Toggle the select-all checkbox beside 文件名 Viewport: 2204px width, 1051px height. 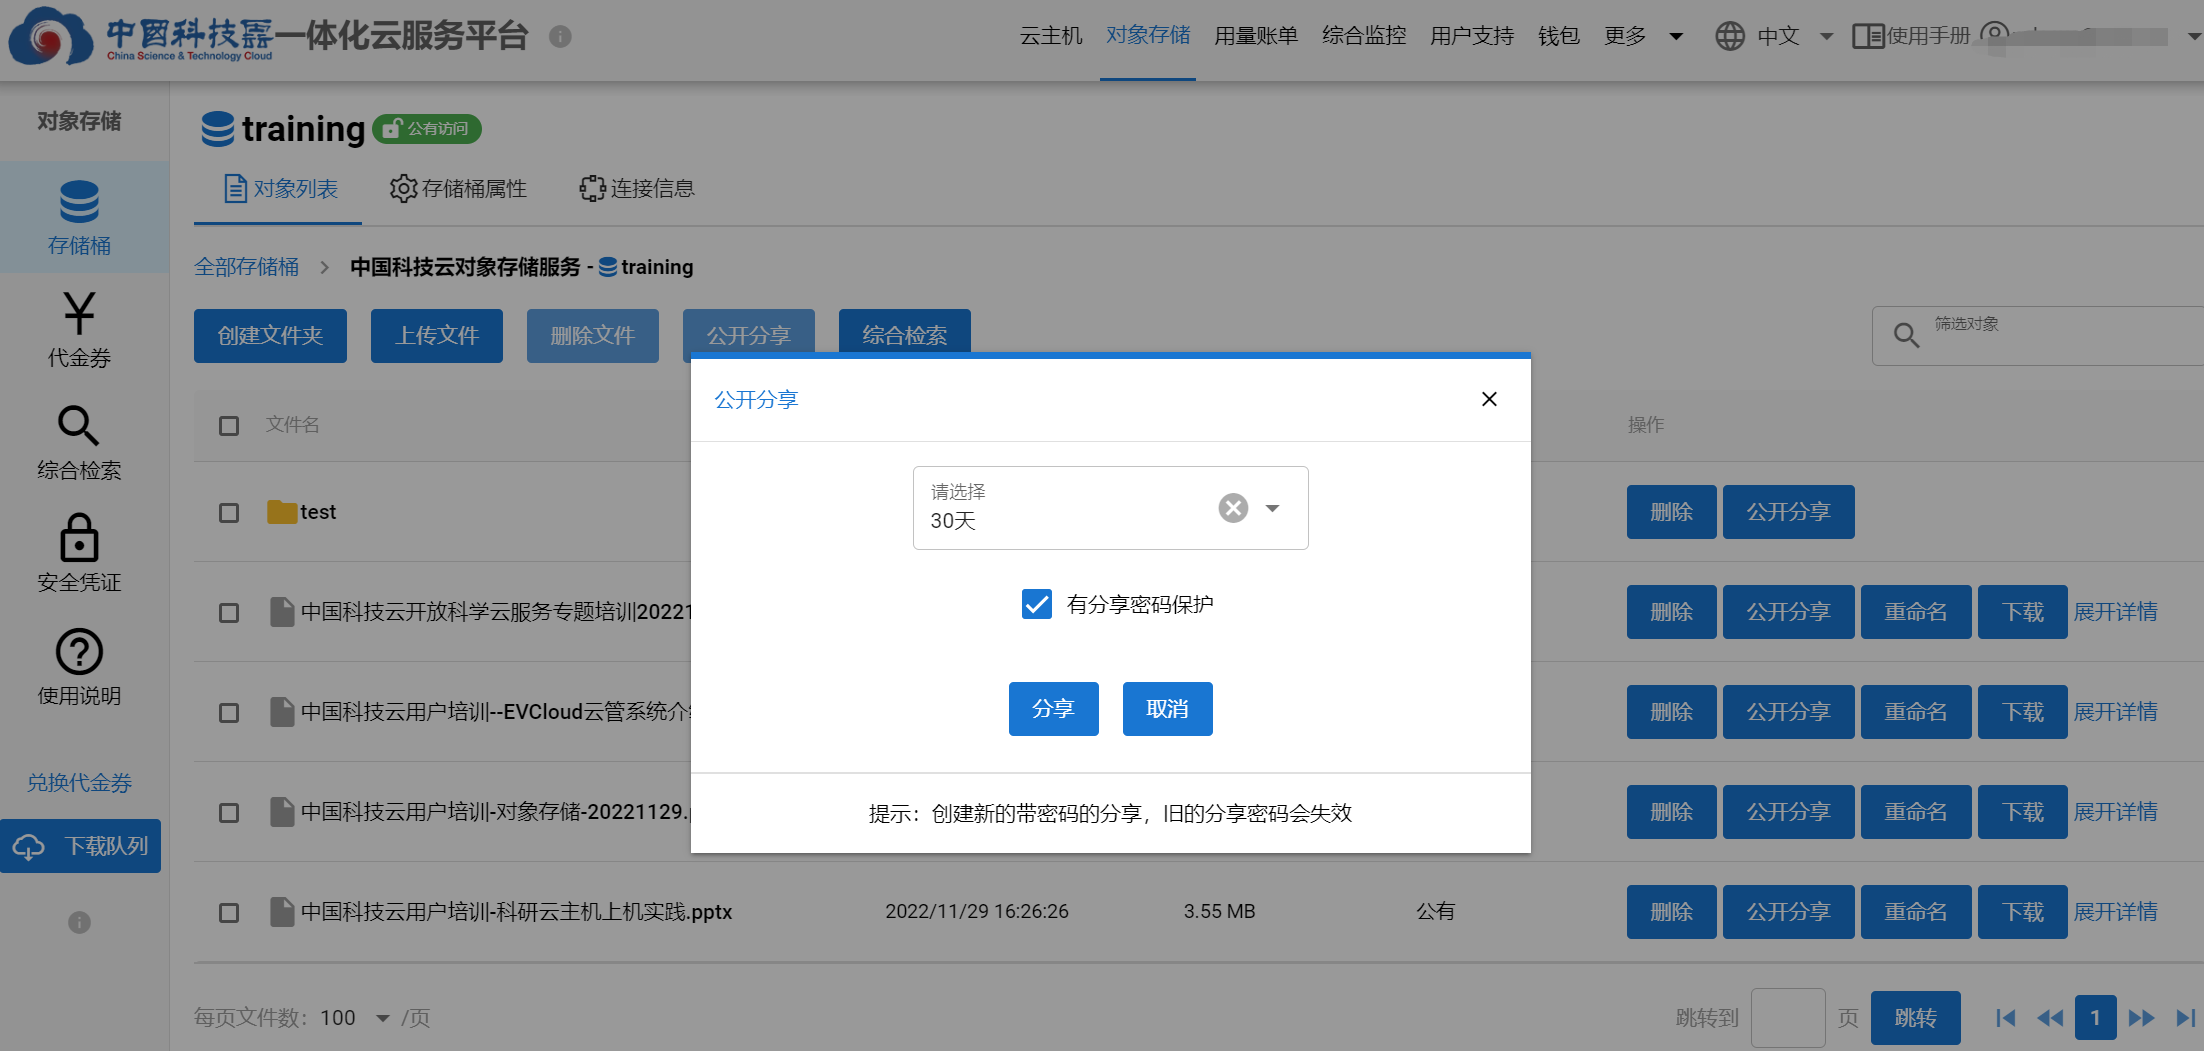(x=229, y=426)
